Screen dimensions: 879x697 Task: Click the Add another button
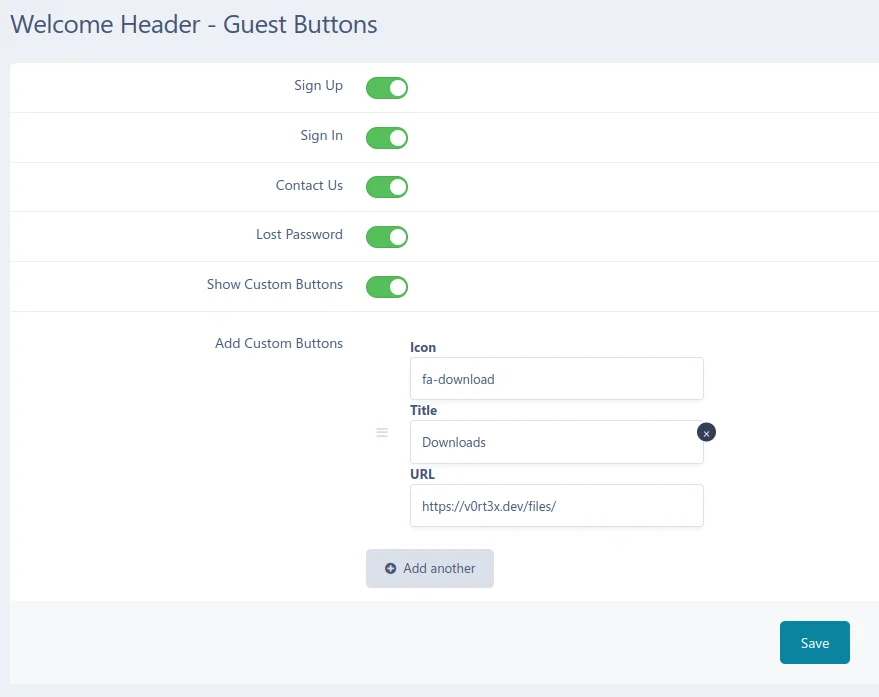430,568
